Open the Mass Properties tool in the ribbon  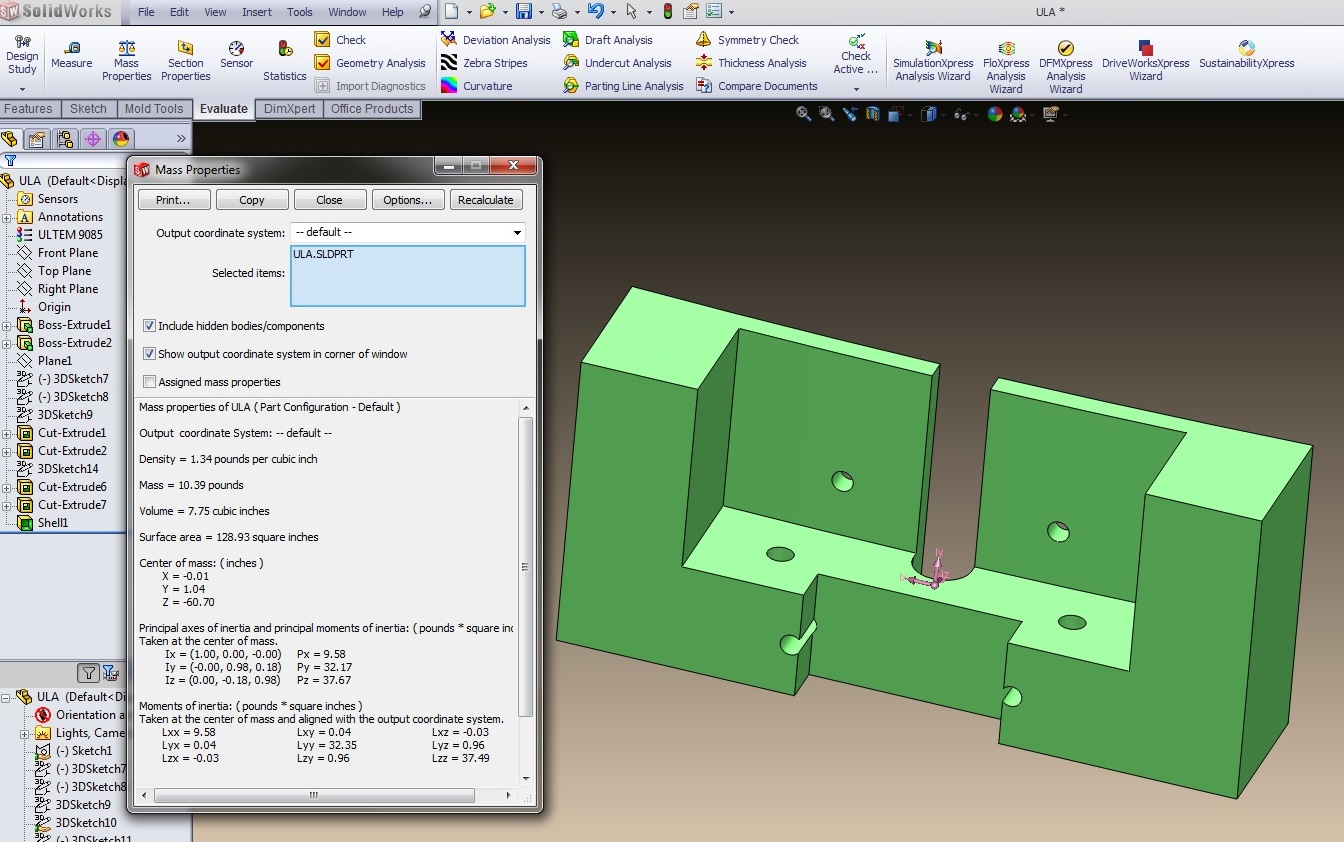126,61
